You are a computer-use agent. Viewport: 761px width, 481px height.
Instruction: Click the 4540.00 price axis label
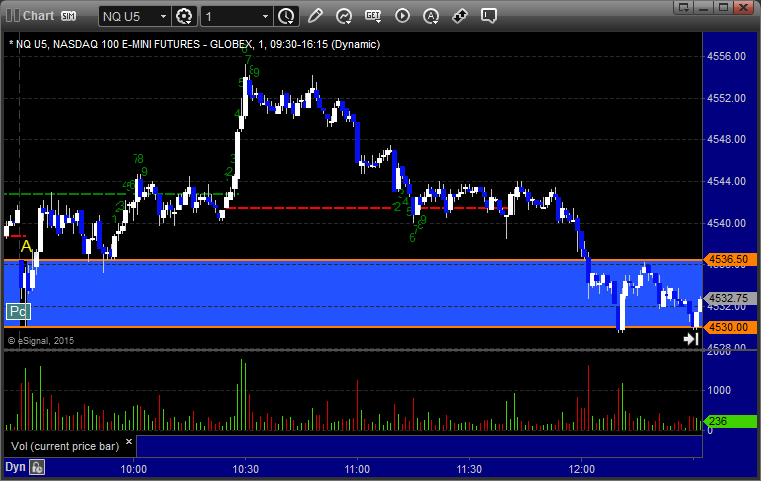pos(726,223)
